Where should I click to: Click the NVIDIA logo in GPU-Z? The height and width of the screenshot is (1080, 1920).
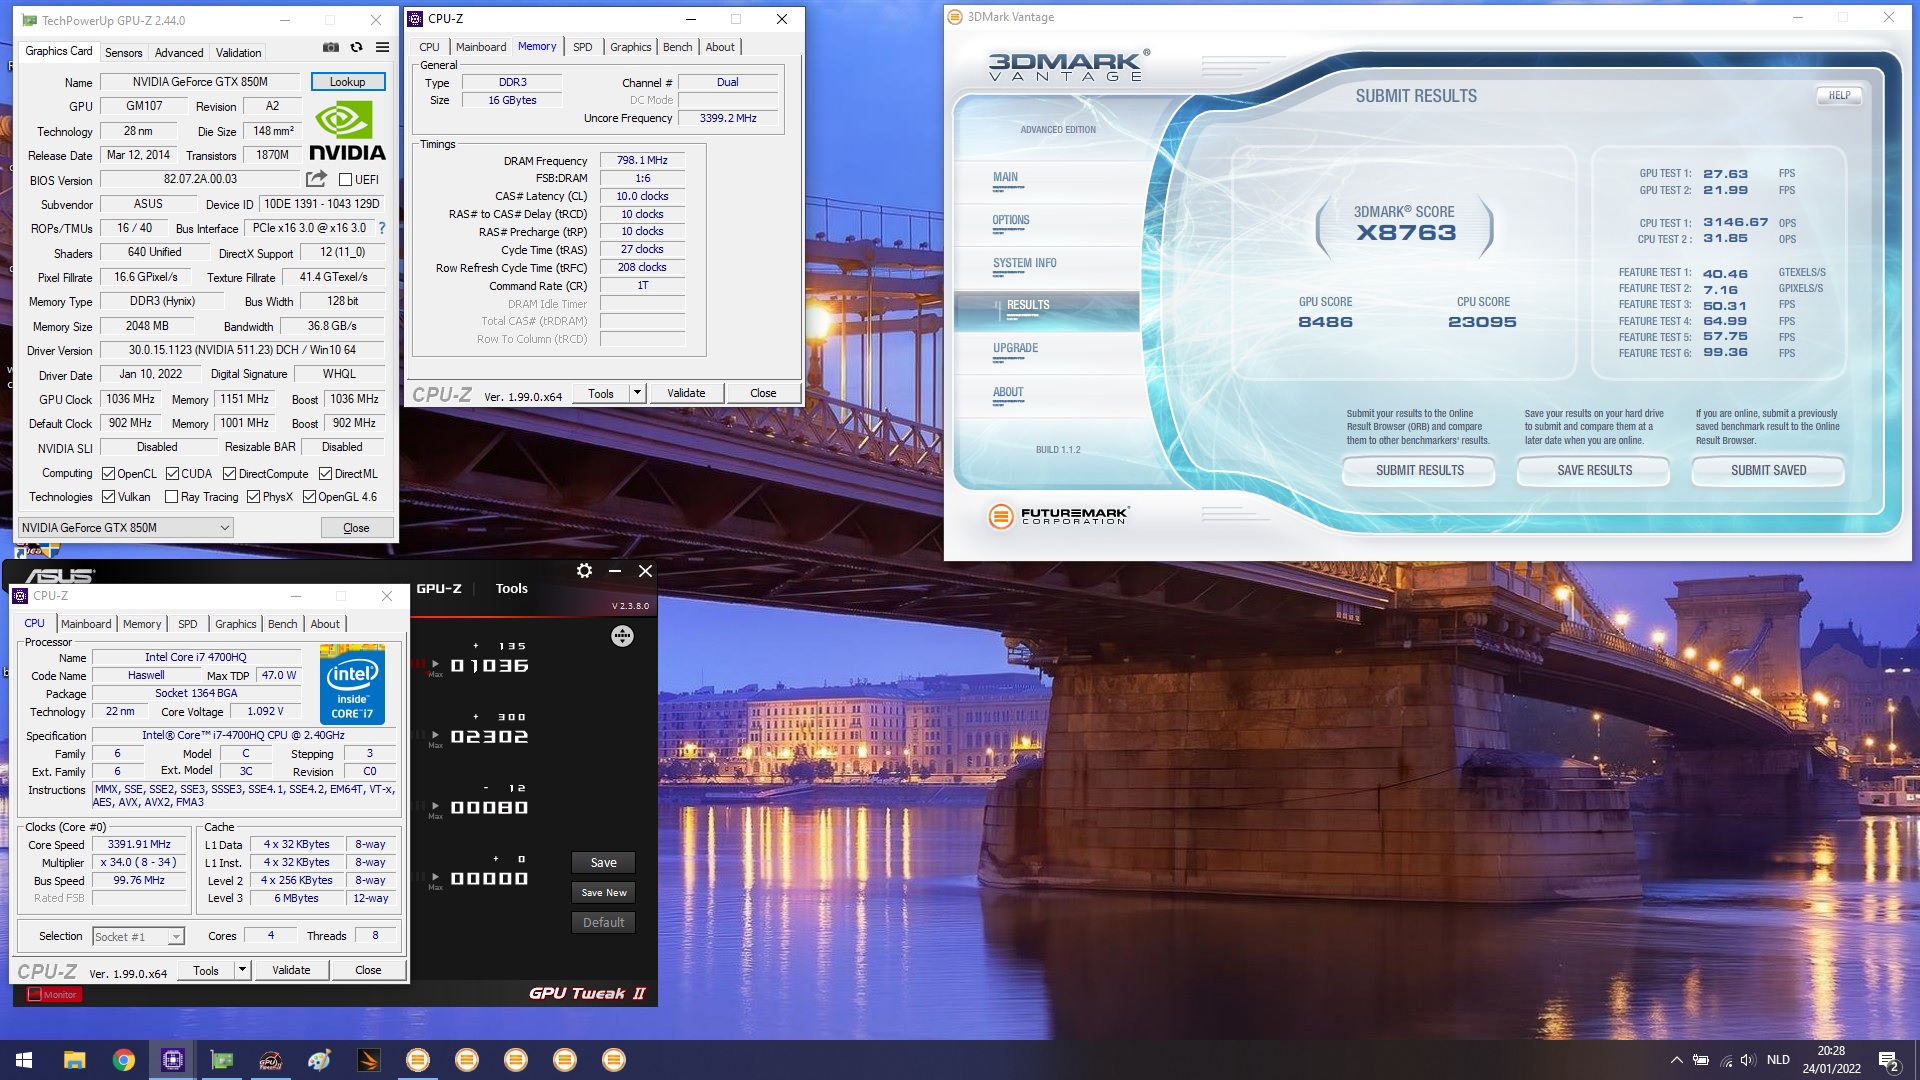pyautogui.click(x=347, y=132)
